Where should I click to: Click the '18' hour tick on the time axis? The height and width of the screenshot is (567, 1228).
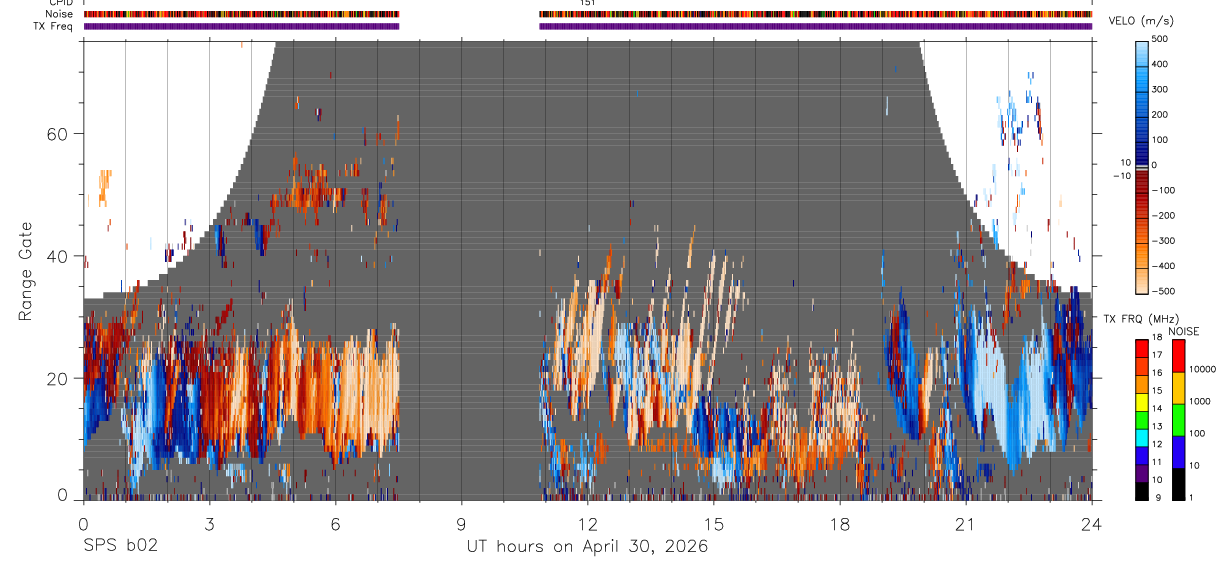point(840,523)
